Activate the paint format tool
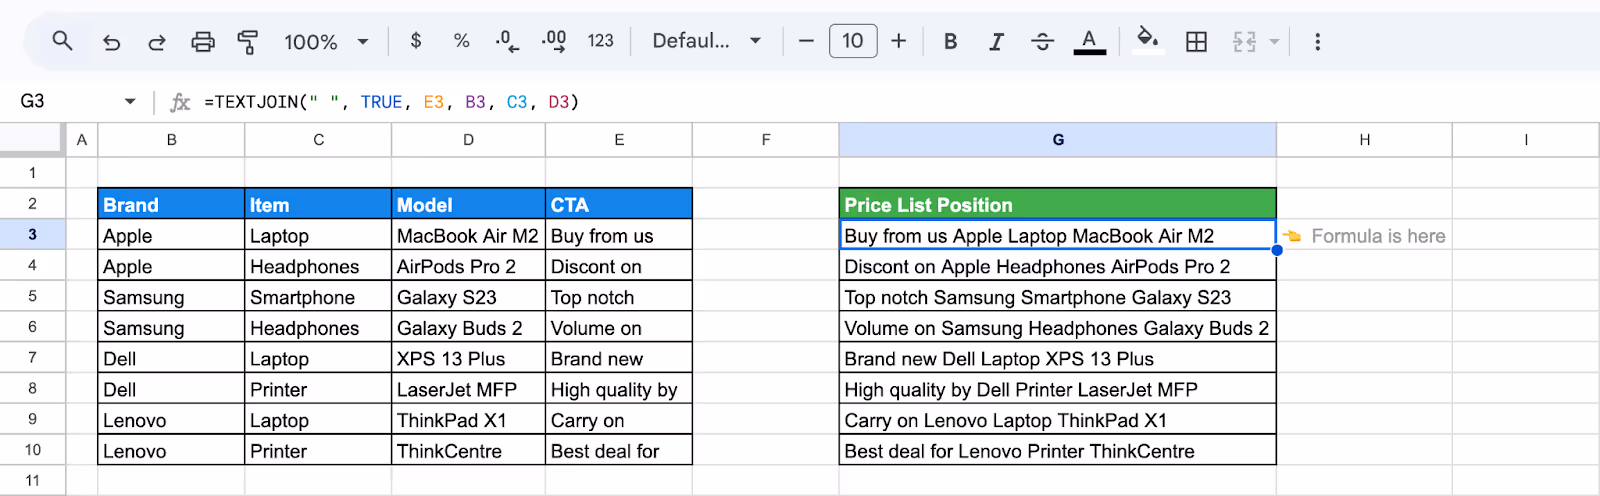Screen dimensions: 1600x496 pos(248,42)
